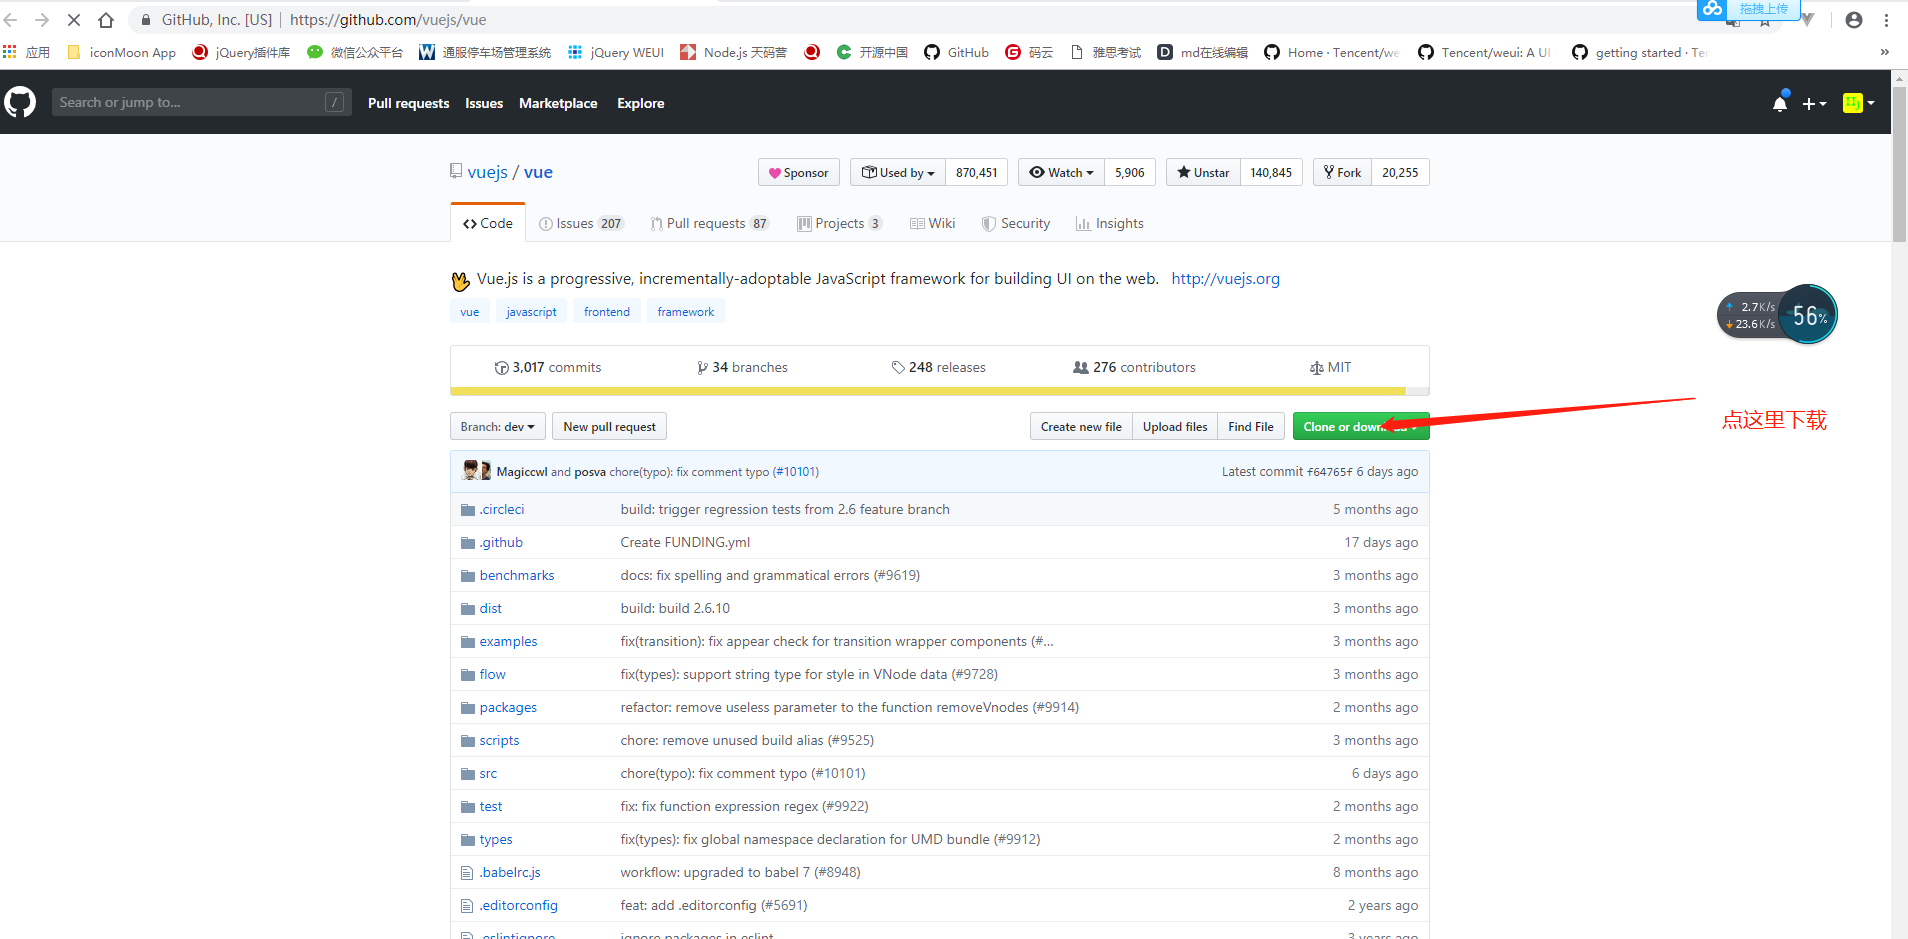Open Marketplace in top nav
The width and height of the screenshot is (1908, 939).
558,103
